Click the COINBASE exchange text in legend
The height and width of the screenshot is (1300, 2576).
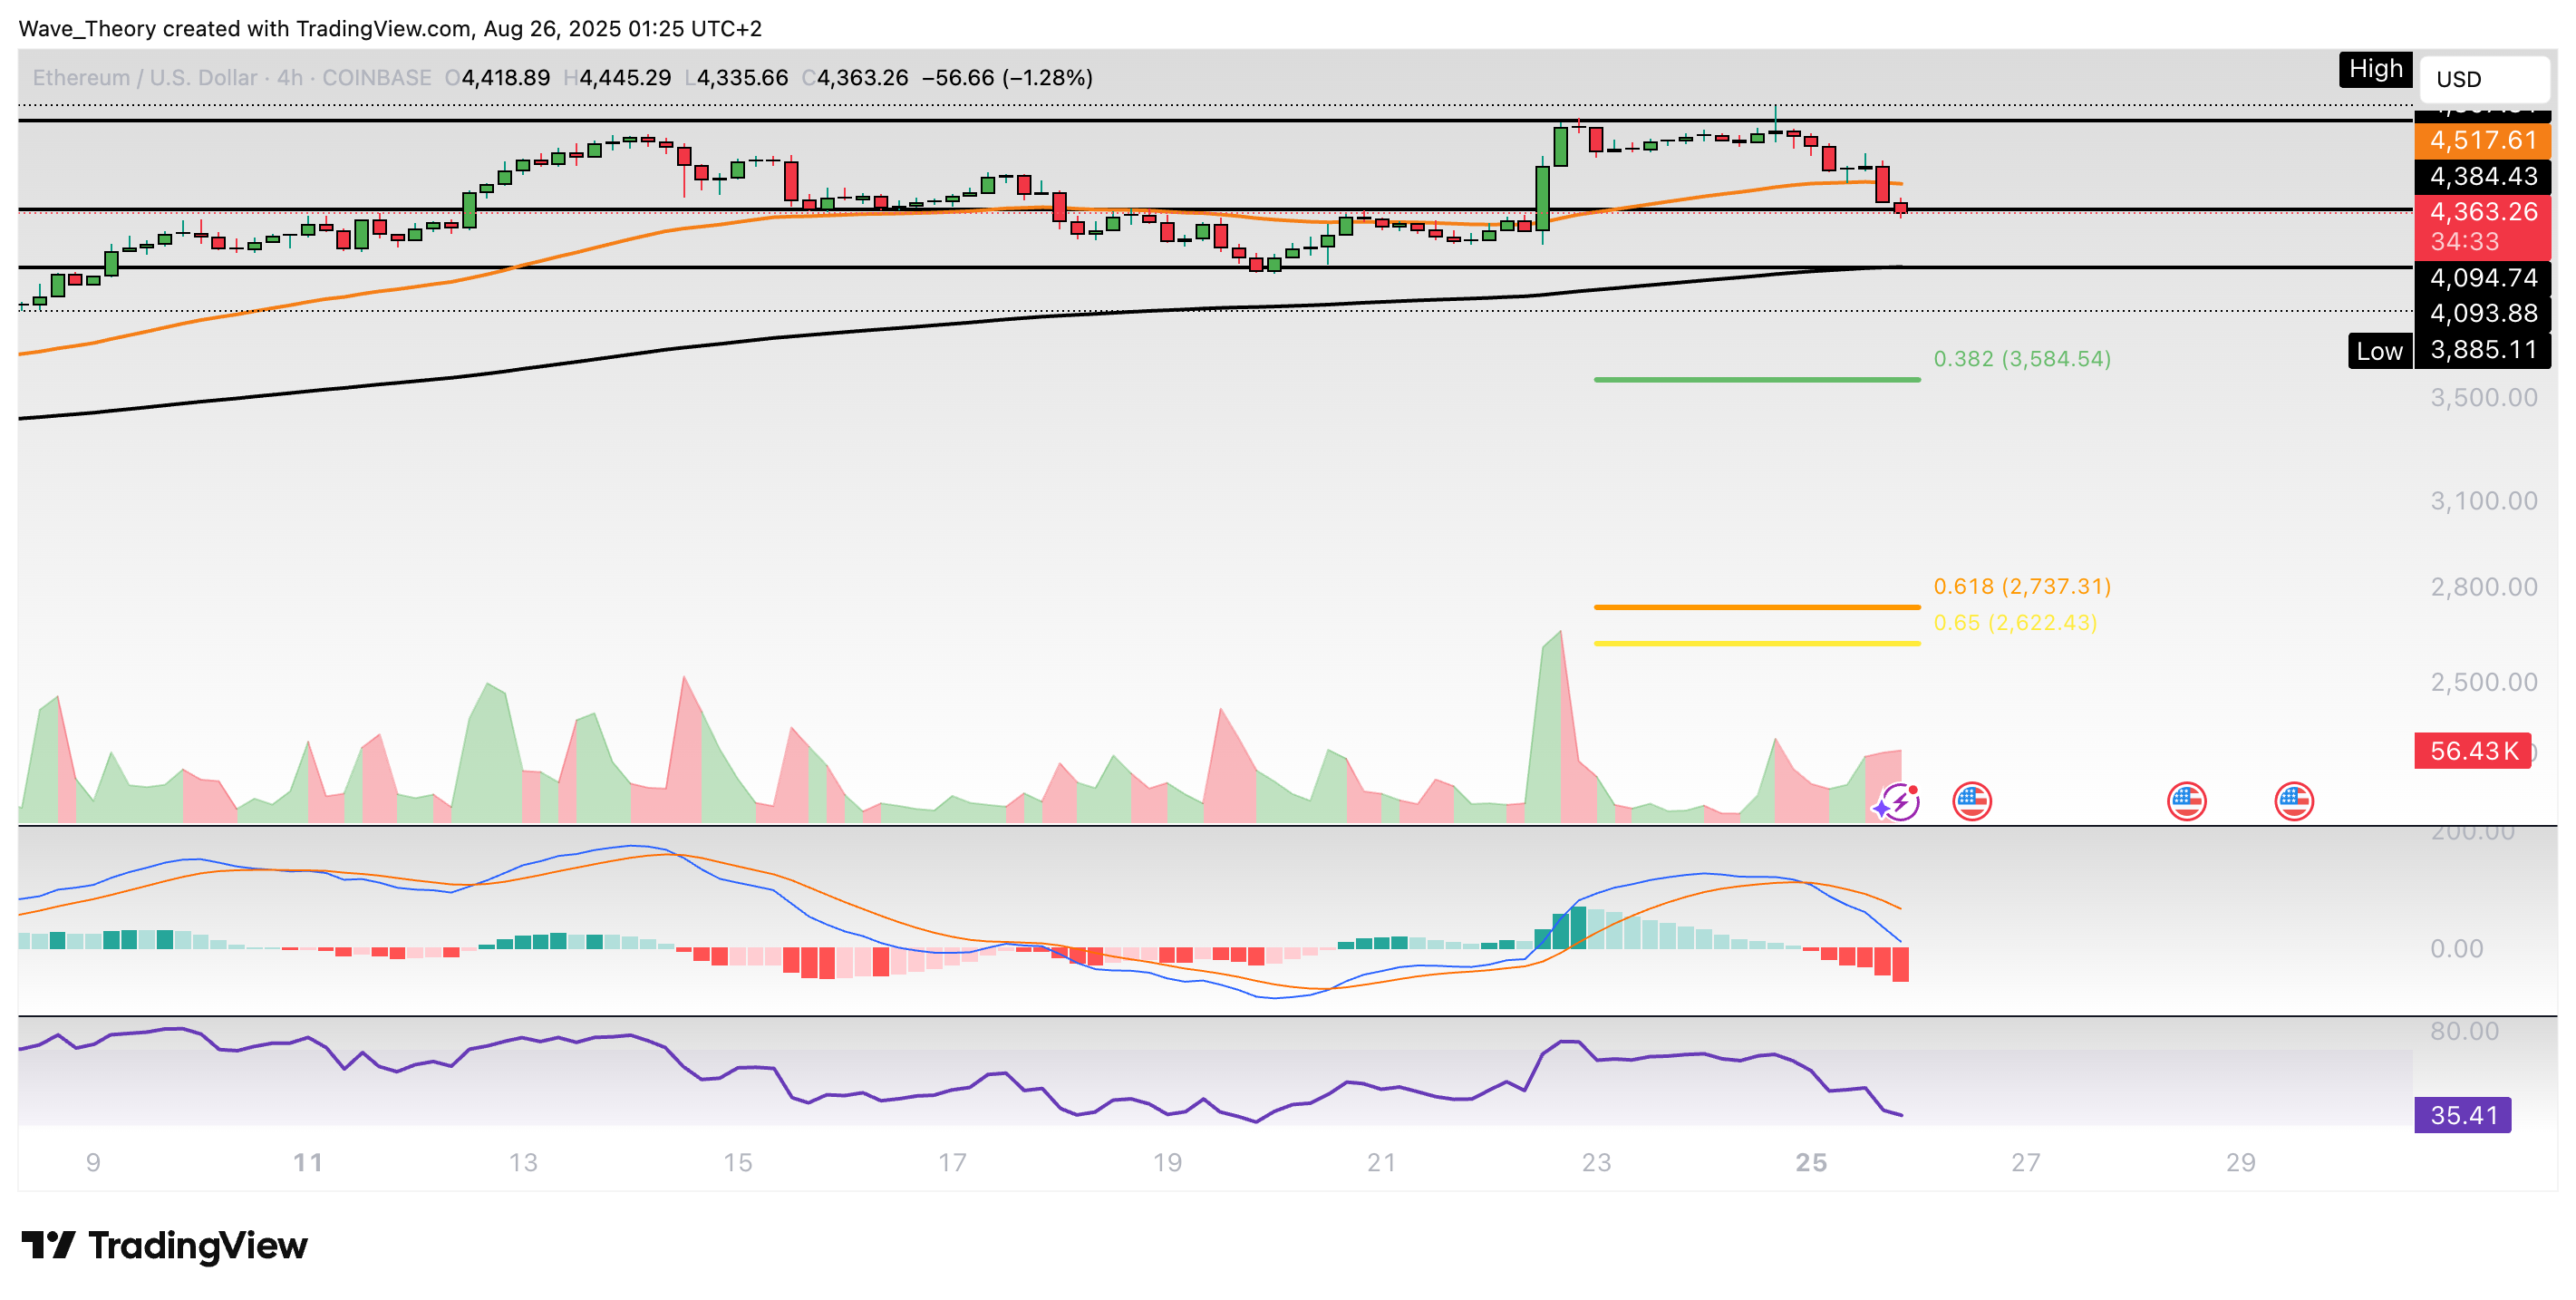click(x=376, y=78)
